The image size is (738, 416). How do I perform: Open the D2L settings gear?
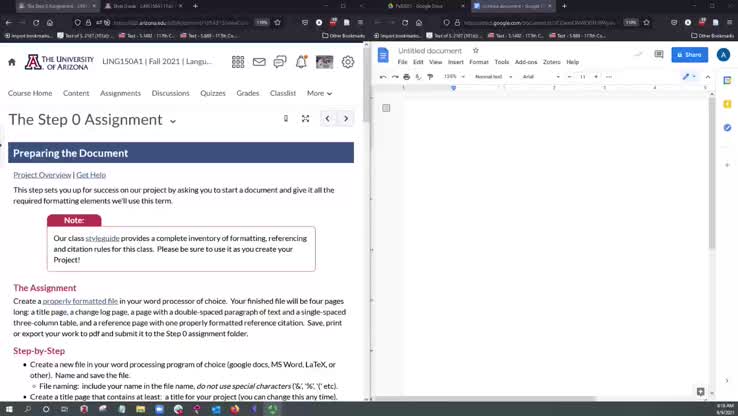(348, 62)
